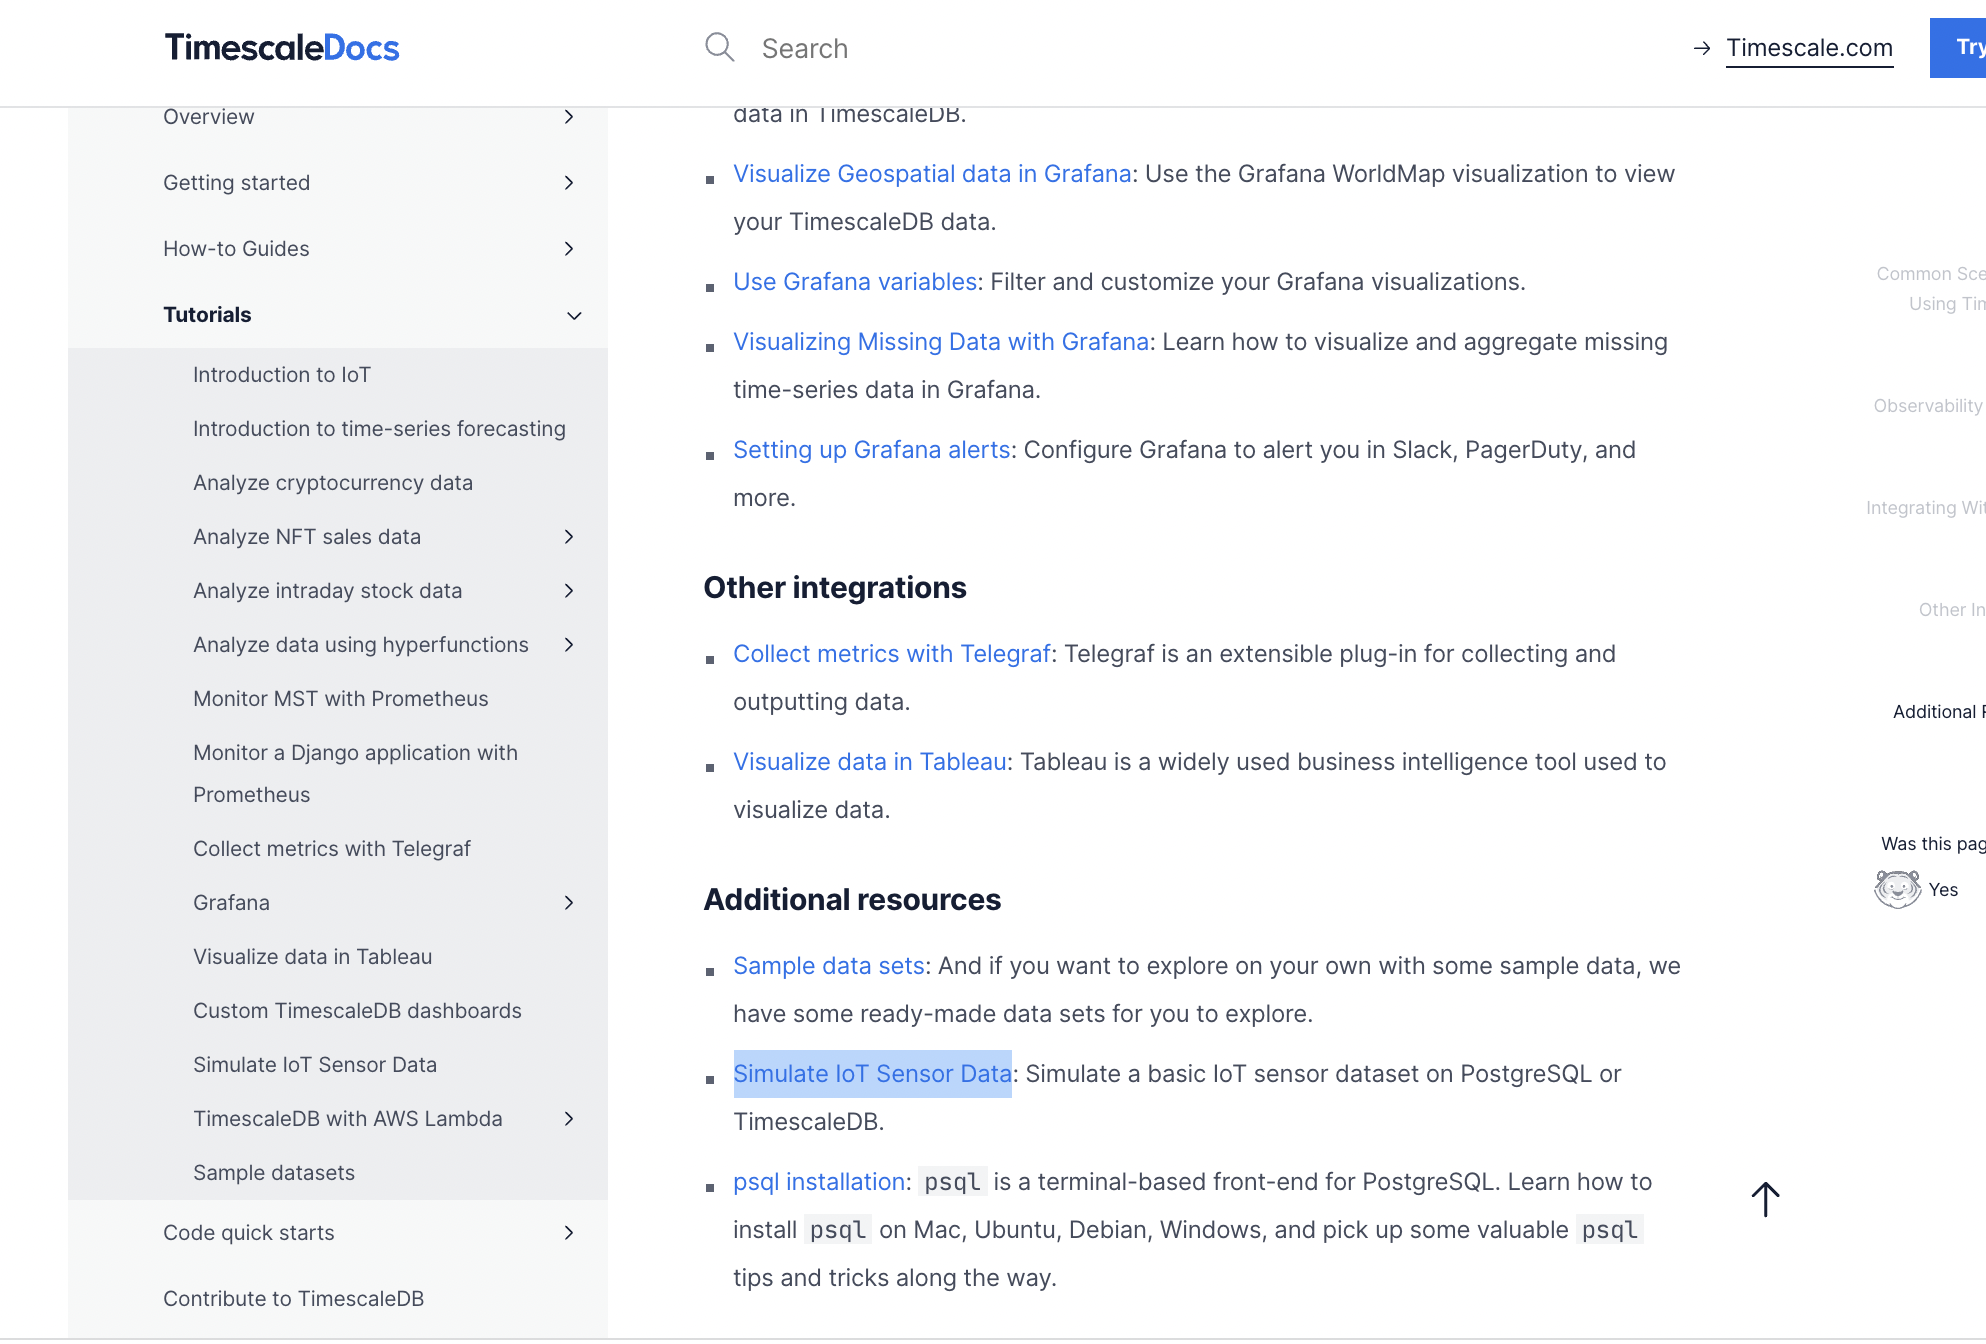
Task: Expand TimescaleDB with AWS Lambda
Action: 569,1119
